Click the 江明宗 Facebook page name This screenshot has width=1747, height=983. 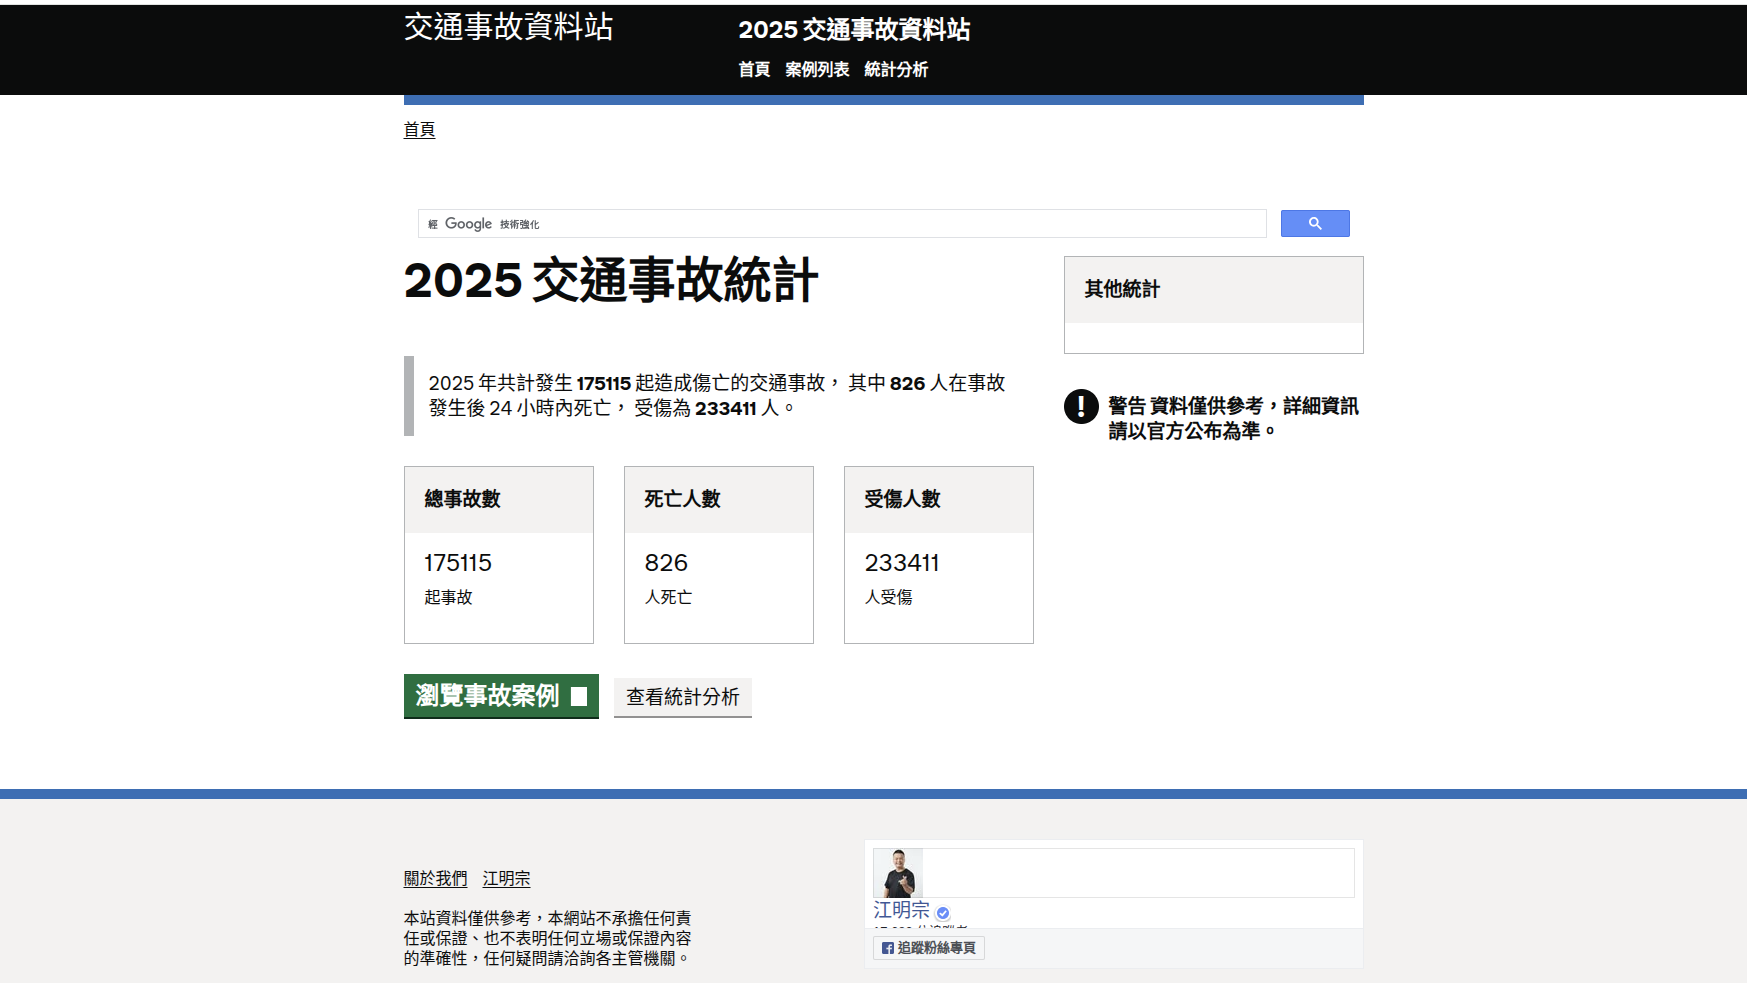point(901,910)
